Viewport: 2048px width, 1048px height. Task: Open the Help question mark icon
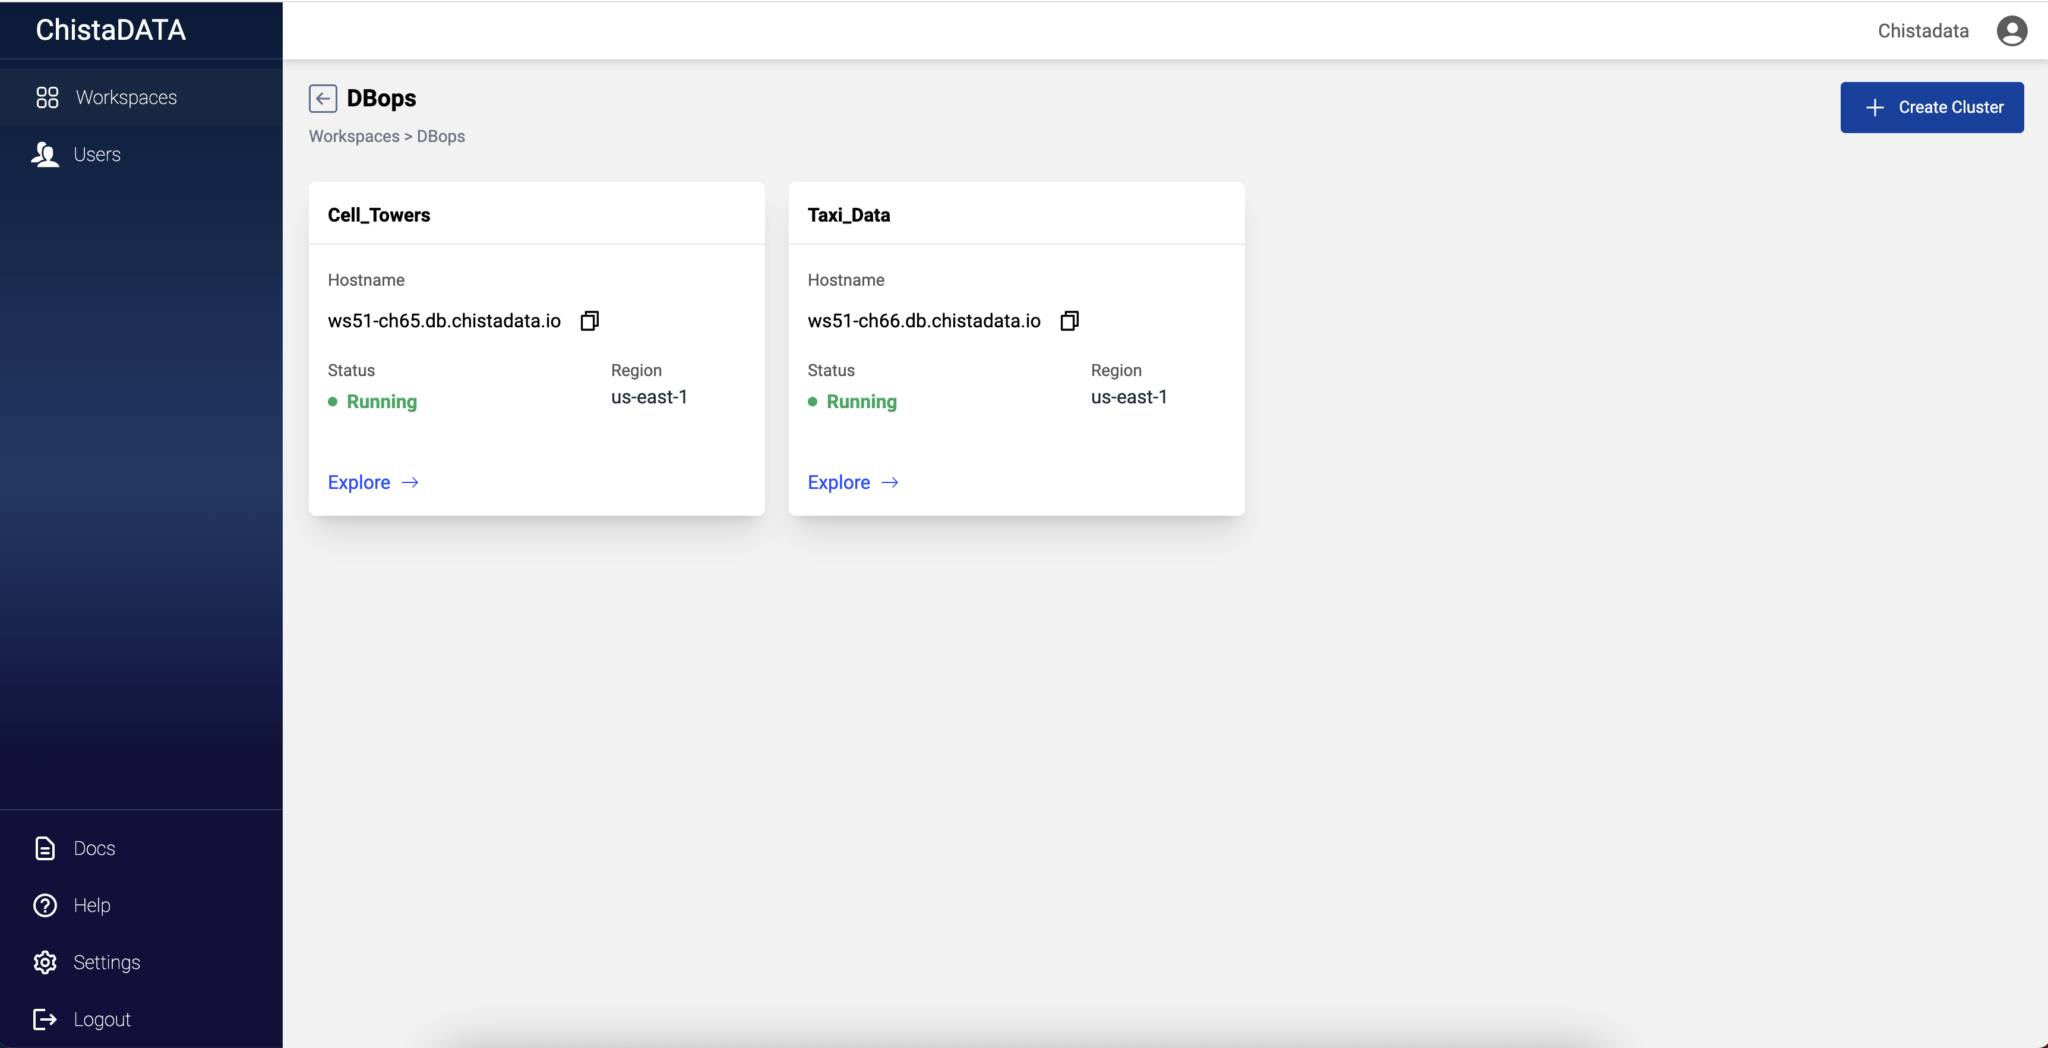coord(45,905)
